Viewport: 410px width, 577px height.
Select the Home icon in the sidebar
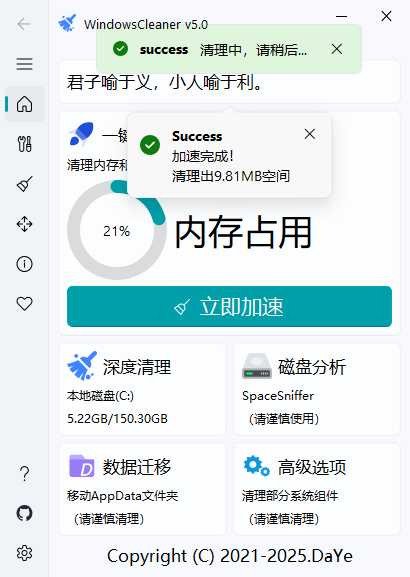coord(24,104)
